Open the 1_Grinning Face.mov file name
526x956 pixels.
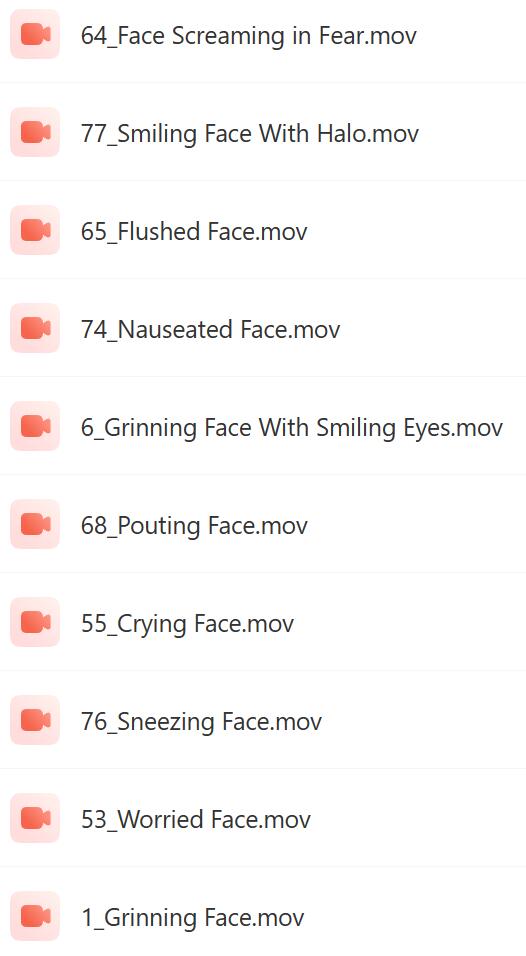point(192,918)
